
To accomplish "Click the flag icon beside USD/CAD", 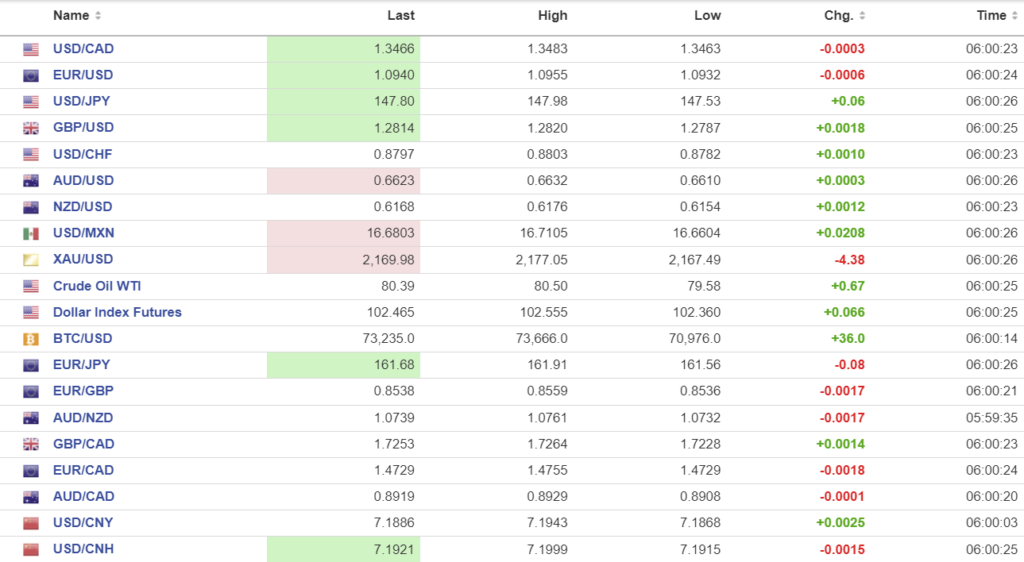I will [x=31, y=49].
